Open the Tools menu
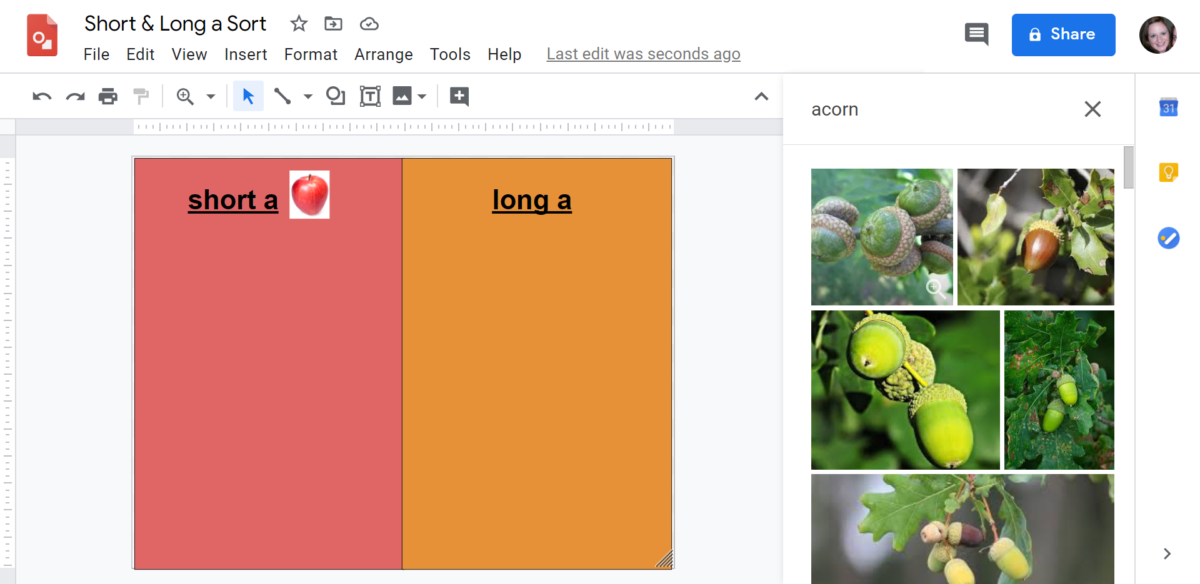 tap(450, 54)
